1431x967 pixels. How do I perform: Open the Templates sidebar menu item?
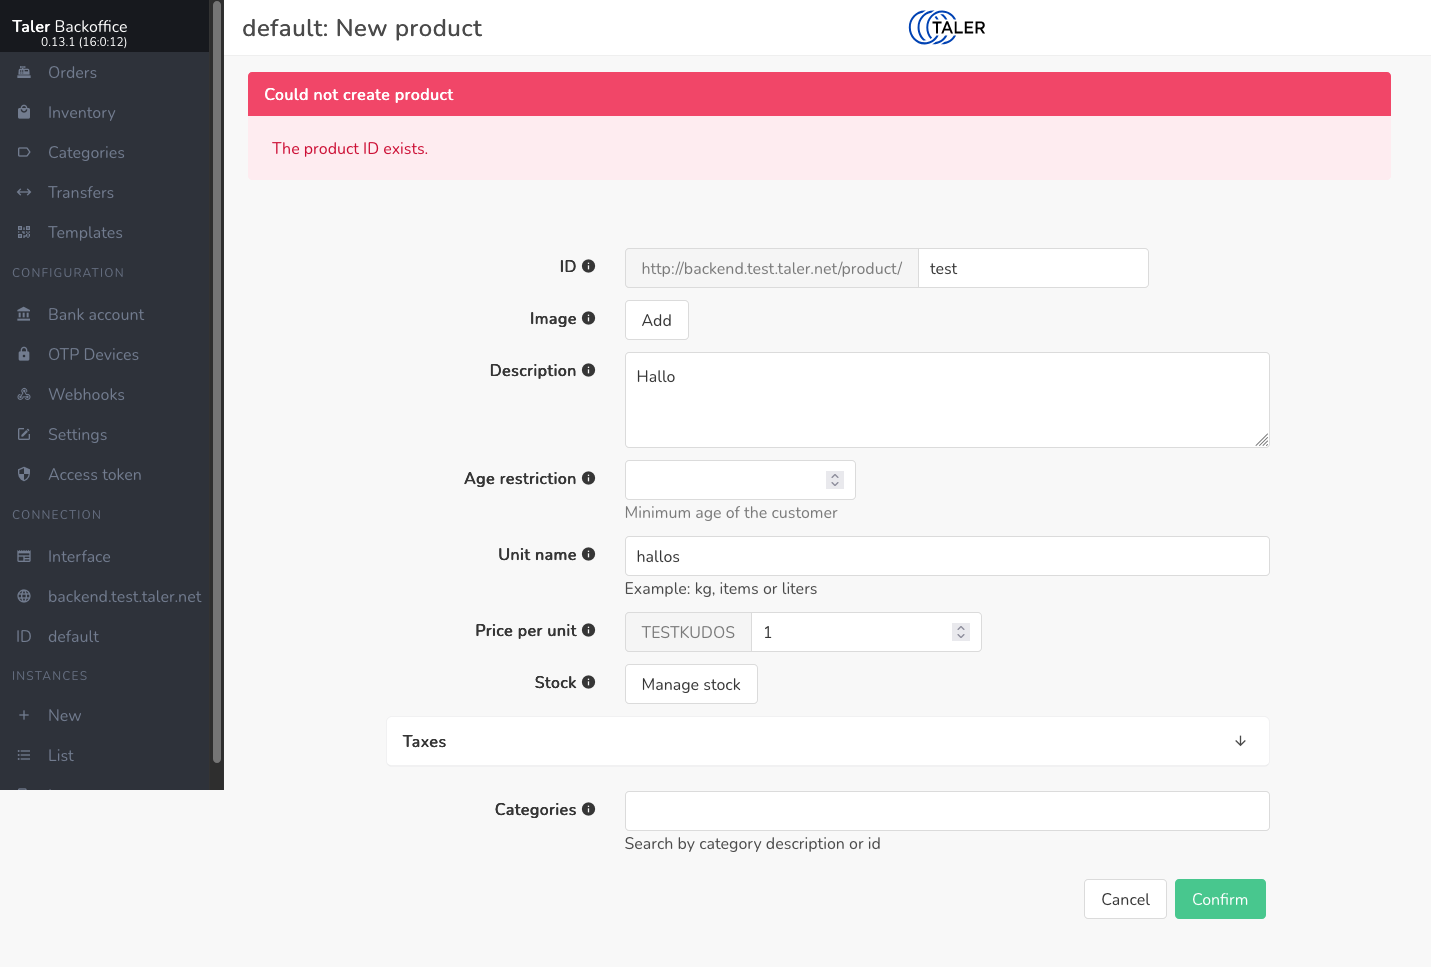(x=85, y=233)
